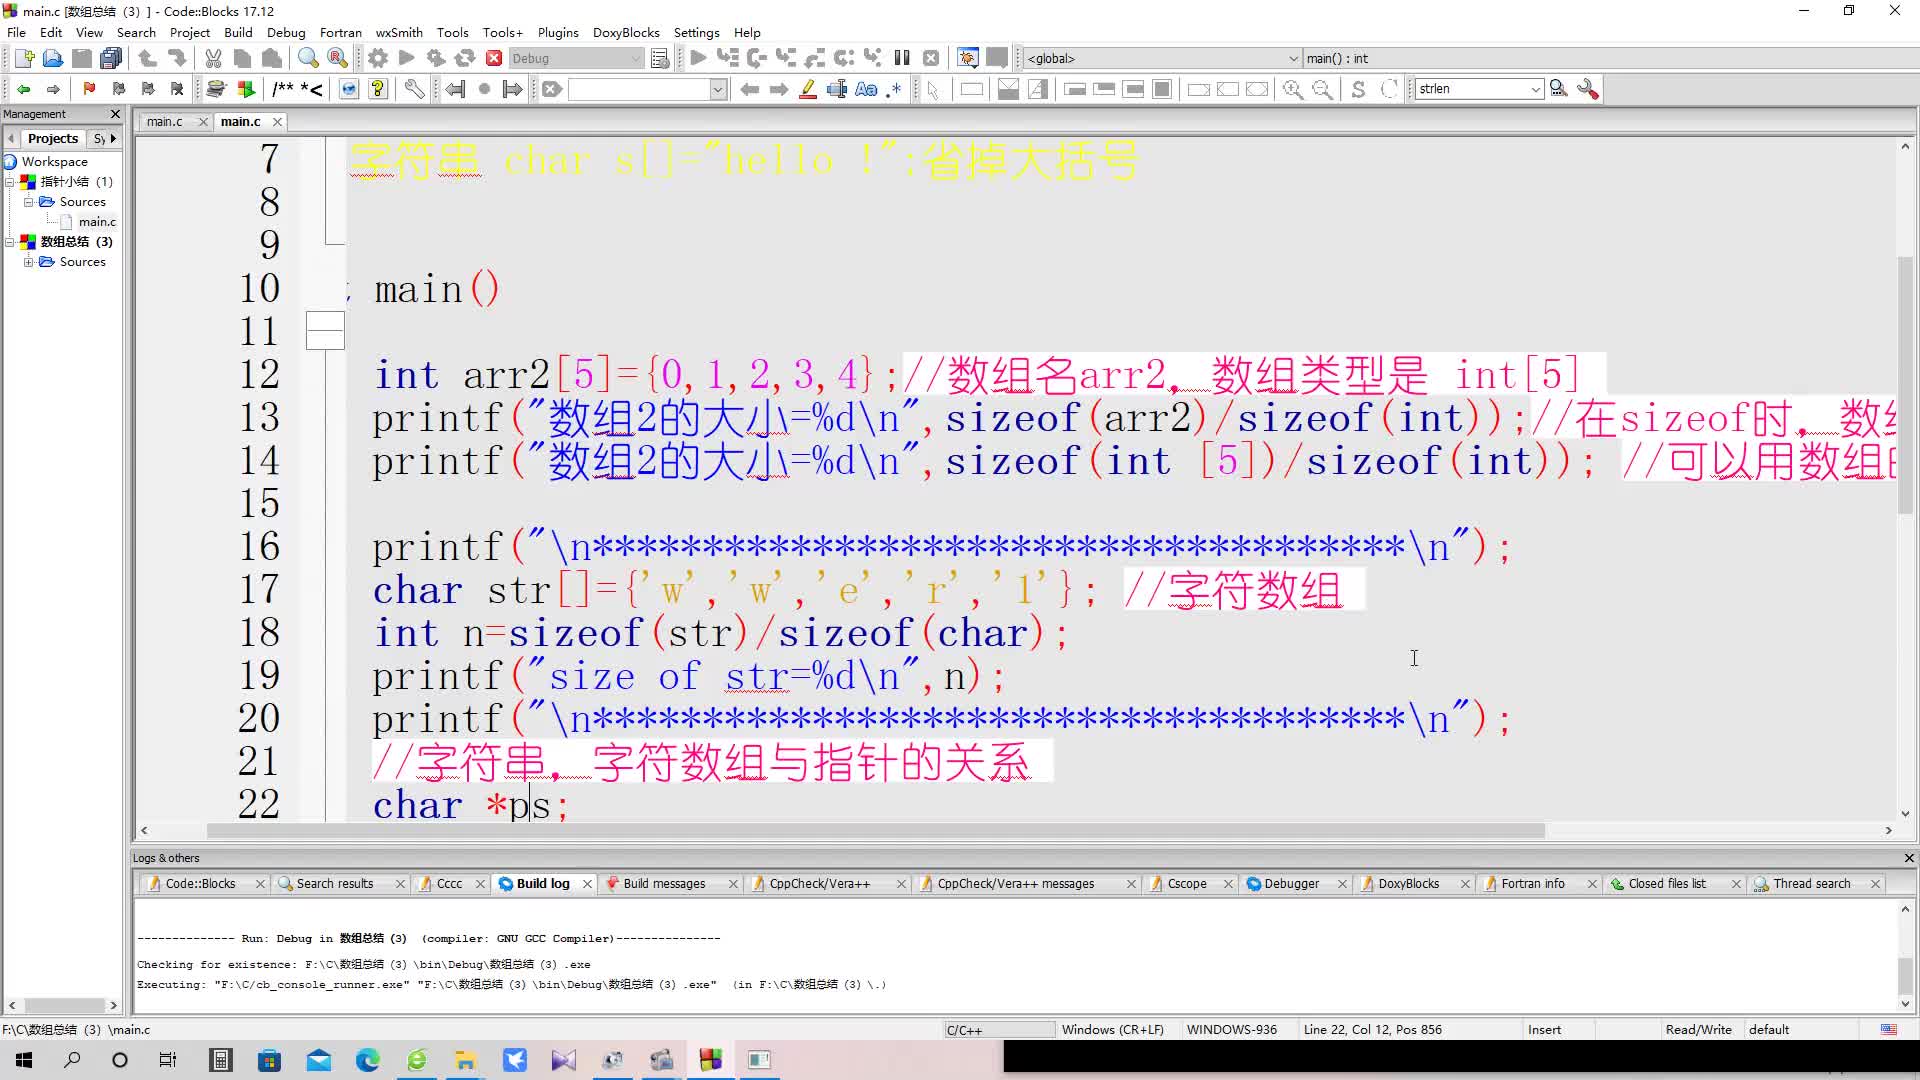Open the DoxyBlocks menu
Screen dimensions: 1920x1080
click(626, 32)
